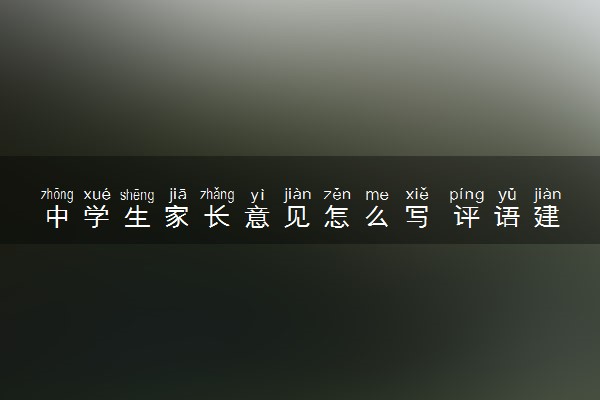600x400 pixels.
Task: Select the pinyin text zěn
Action: tap(337, 194)
